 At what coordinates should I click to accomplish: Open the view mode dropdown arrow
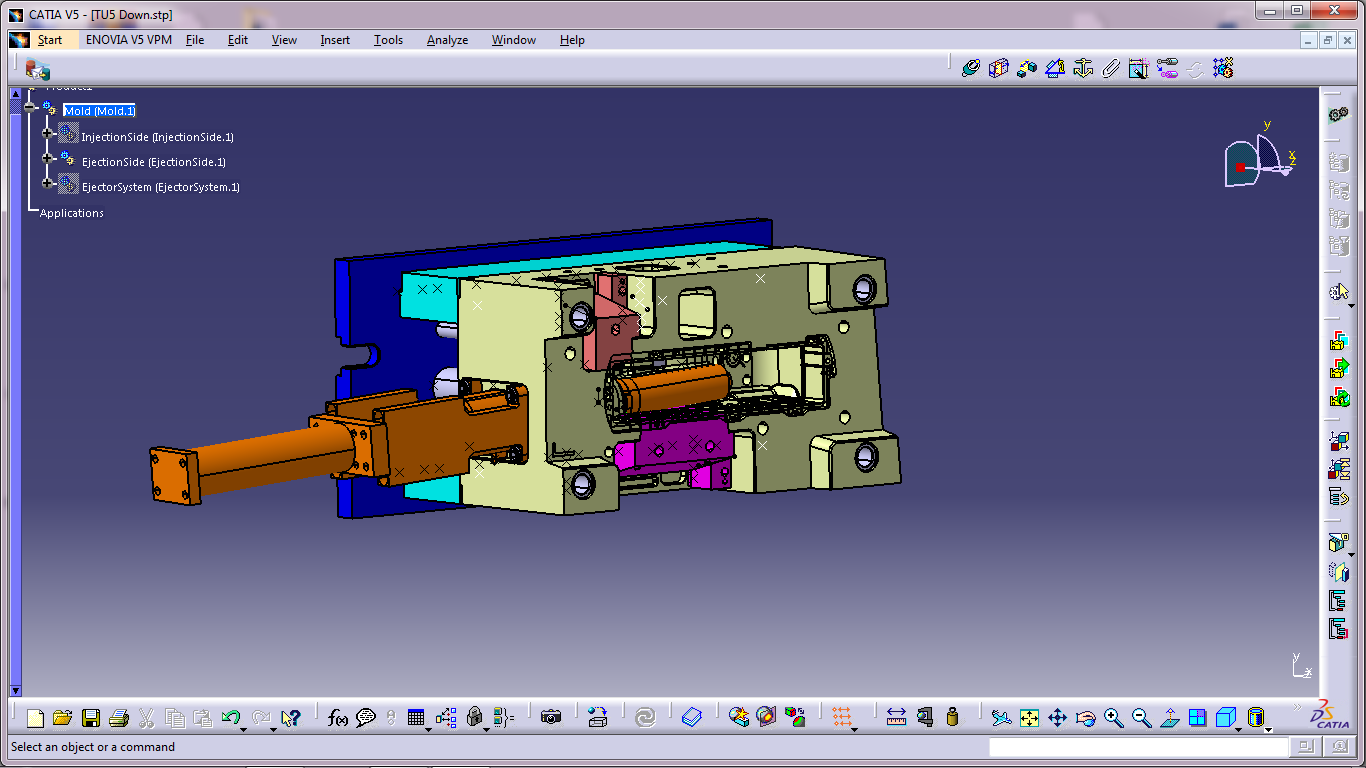tap(1269, 728)
